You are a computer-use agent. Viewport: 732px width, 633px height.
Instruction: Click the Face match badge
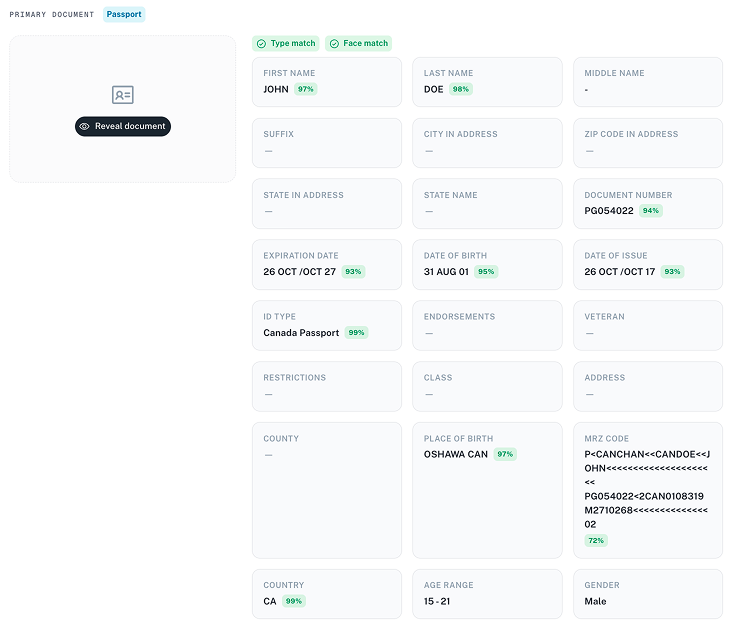pyautogui.click(x=359, y=43)
